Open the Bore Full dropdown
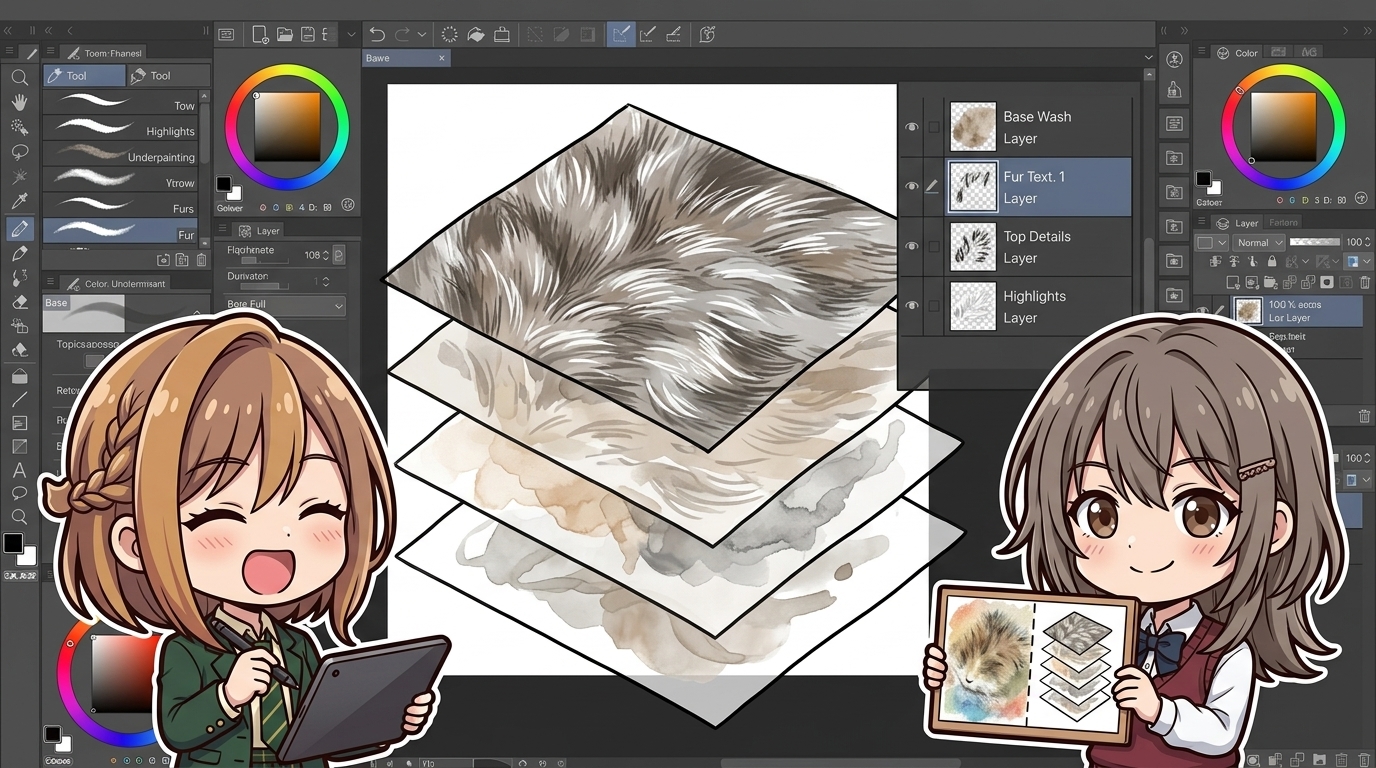The width and height of the screenshot is (1376, 768). (x=285, y=305)
